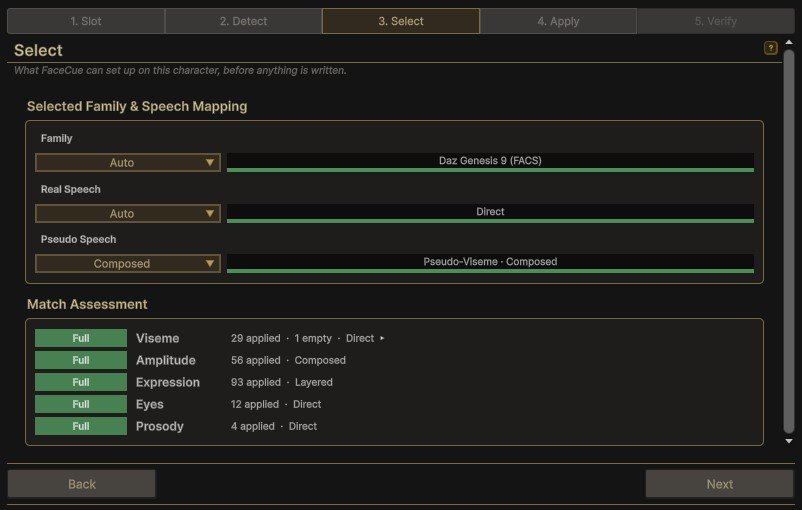Image resolution: width=802 pixels, height=510 pixels.
Task: Click the Full badge for Amplitude
Action: (x=81, y=360)
